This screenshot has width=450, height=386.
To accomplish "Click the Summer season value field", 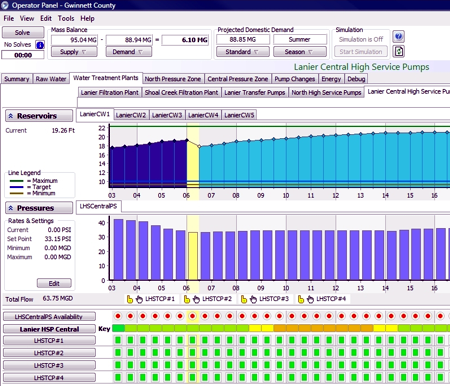I will click(x=300, y=39).
